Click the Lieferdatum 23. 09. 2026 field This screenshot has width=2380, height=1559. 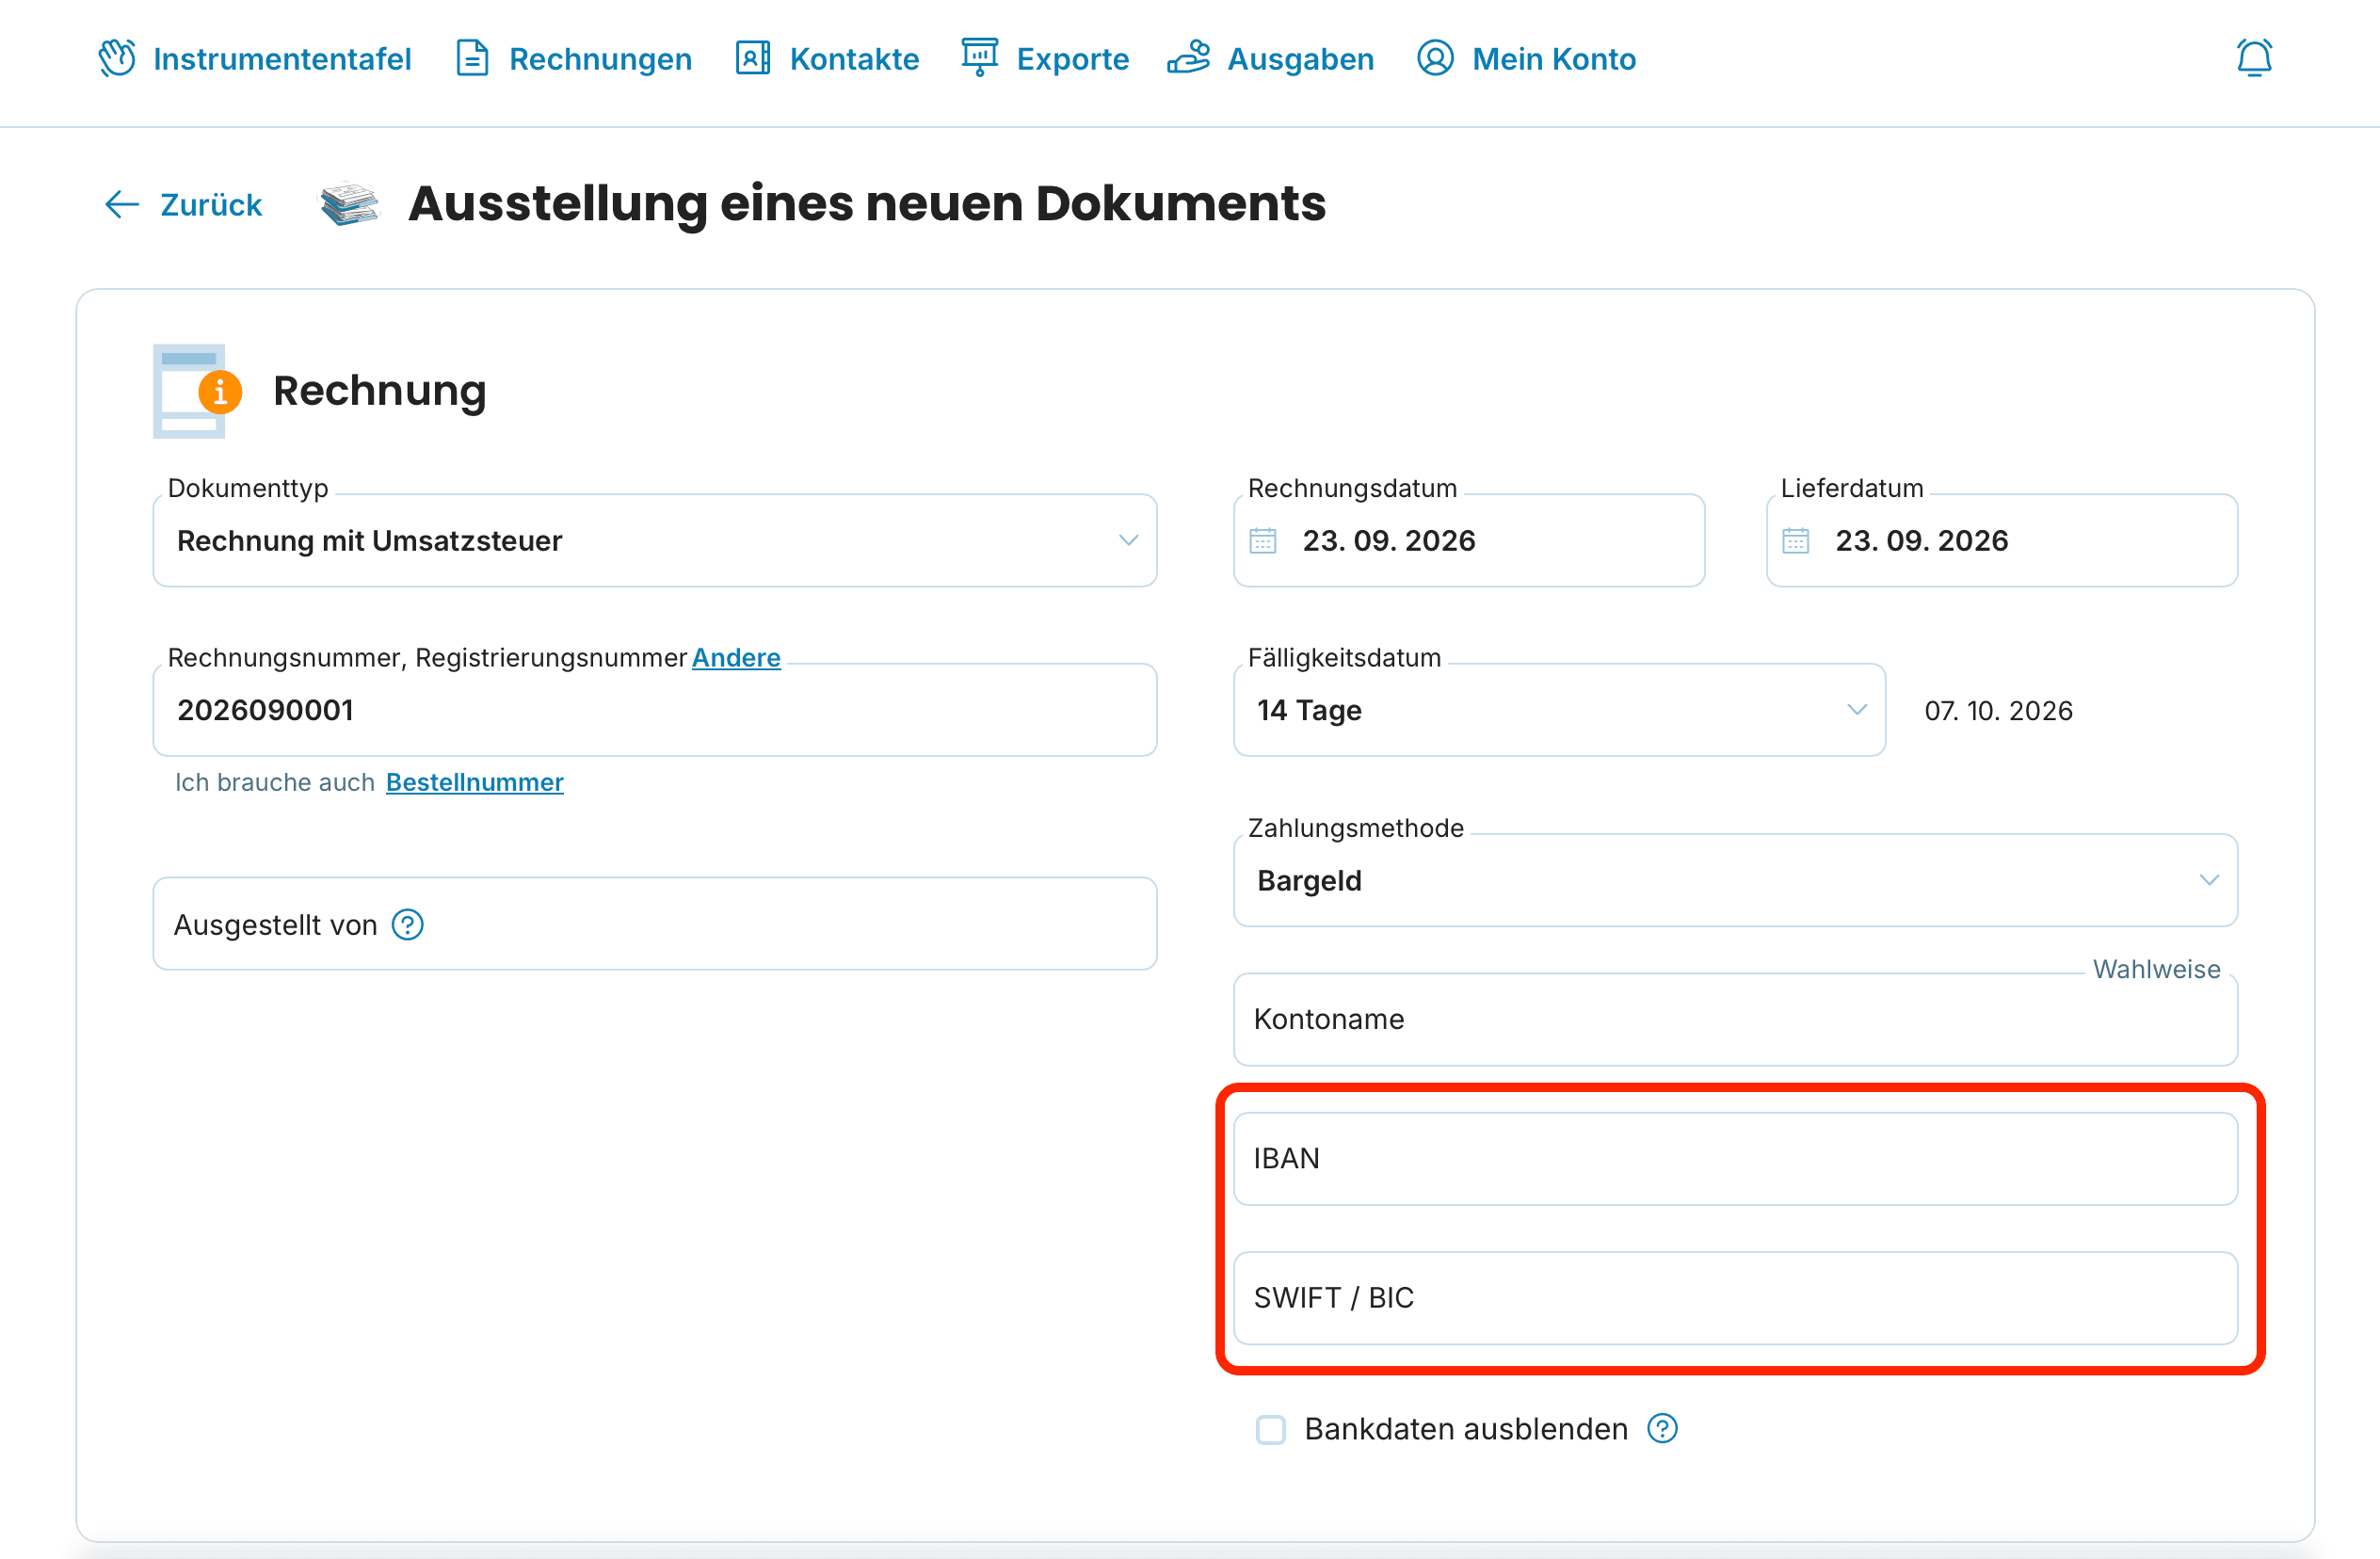(x=2002, y=541)
